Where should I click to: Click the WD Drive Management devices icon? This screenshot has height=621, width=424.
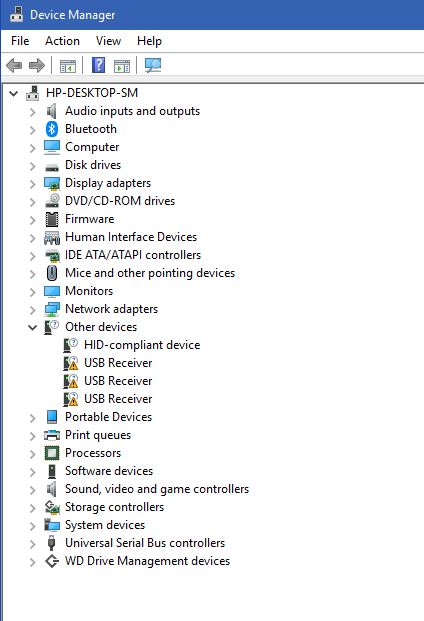(x=52, y=561)
